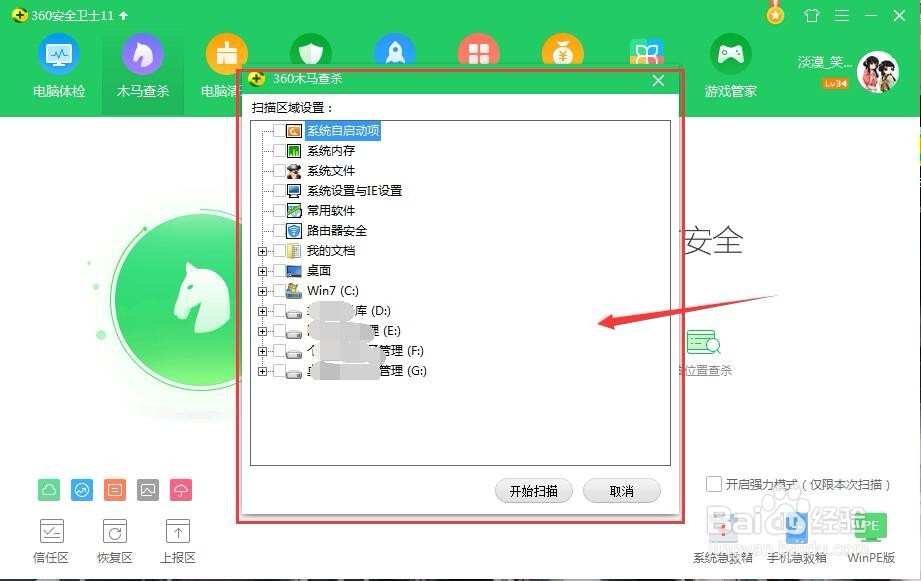921x581 pixels.
Task: Check the 系统自启动项 checkbox
Action: (x=279, y=130)
